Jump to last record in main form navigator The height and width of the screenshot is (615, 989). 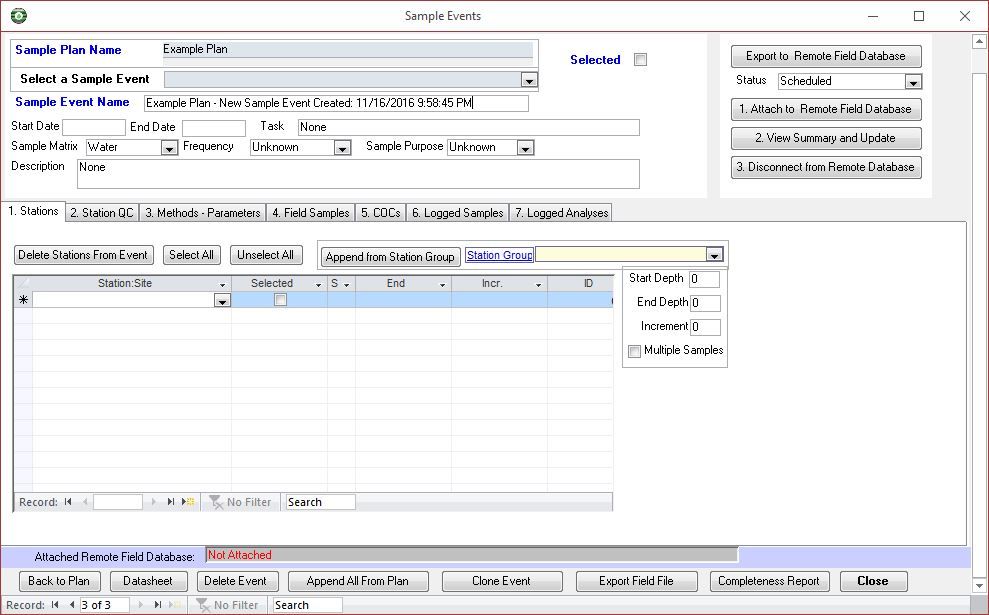pos(158,605)
